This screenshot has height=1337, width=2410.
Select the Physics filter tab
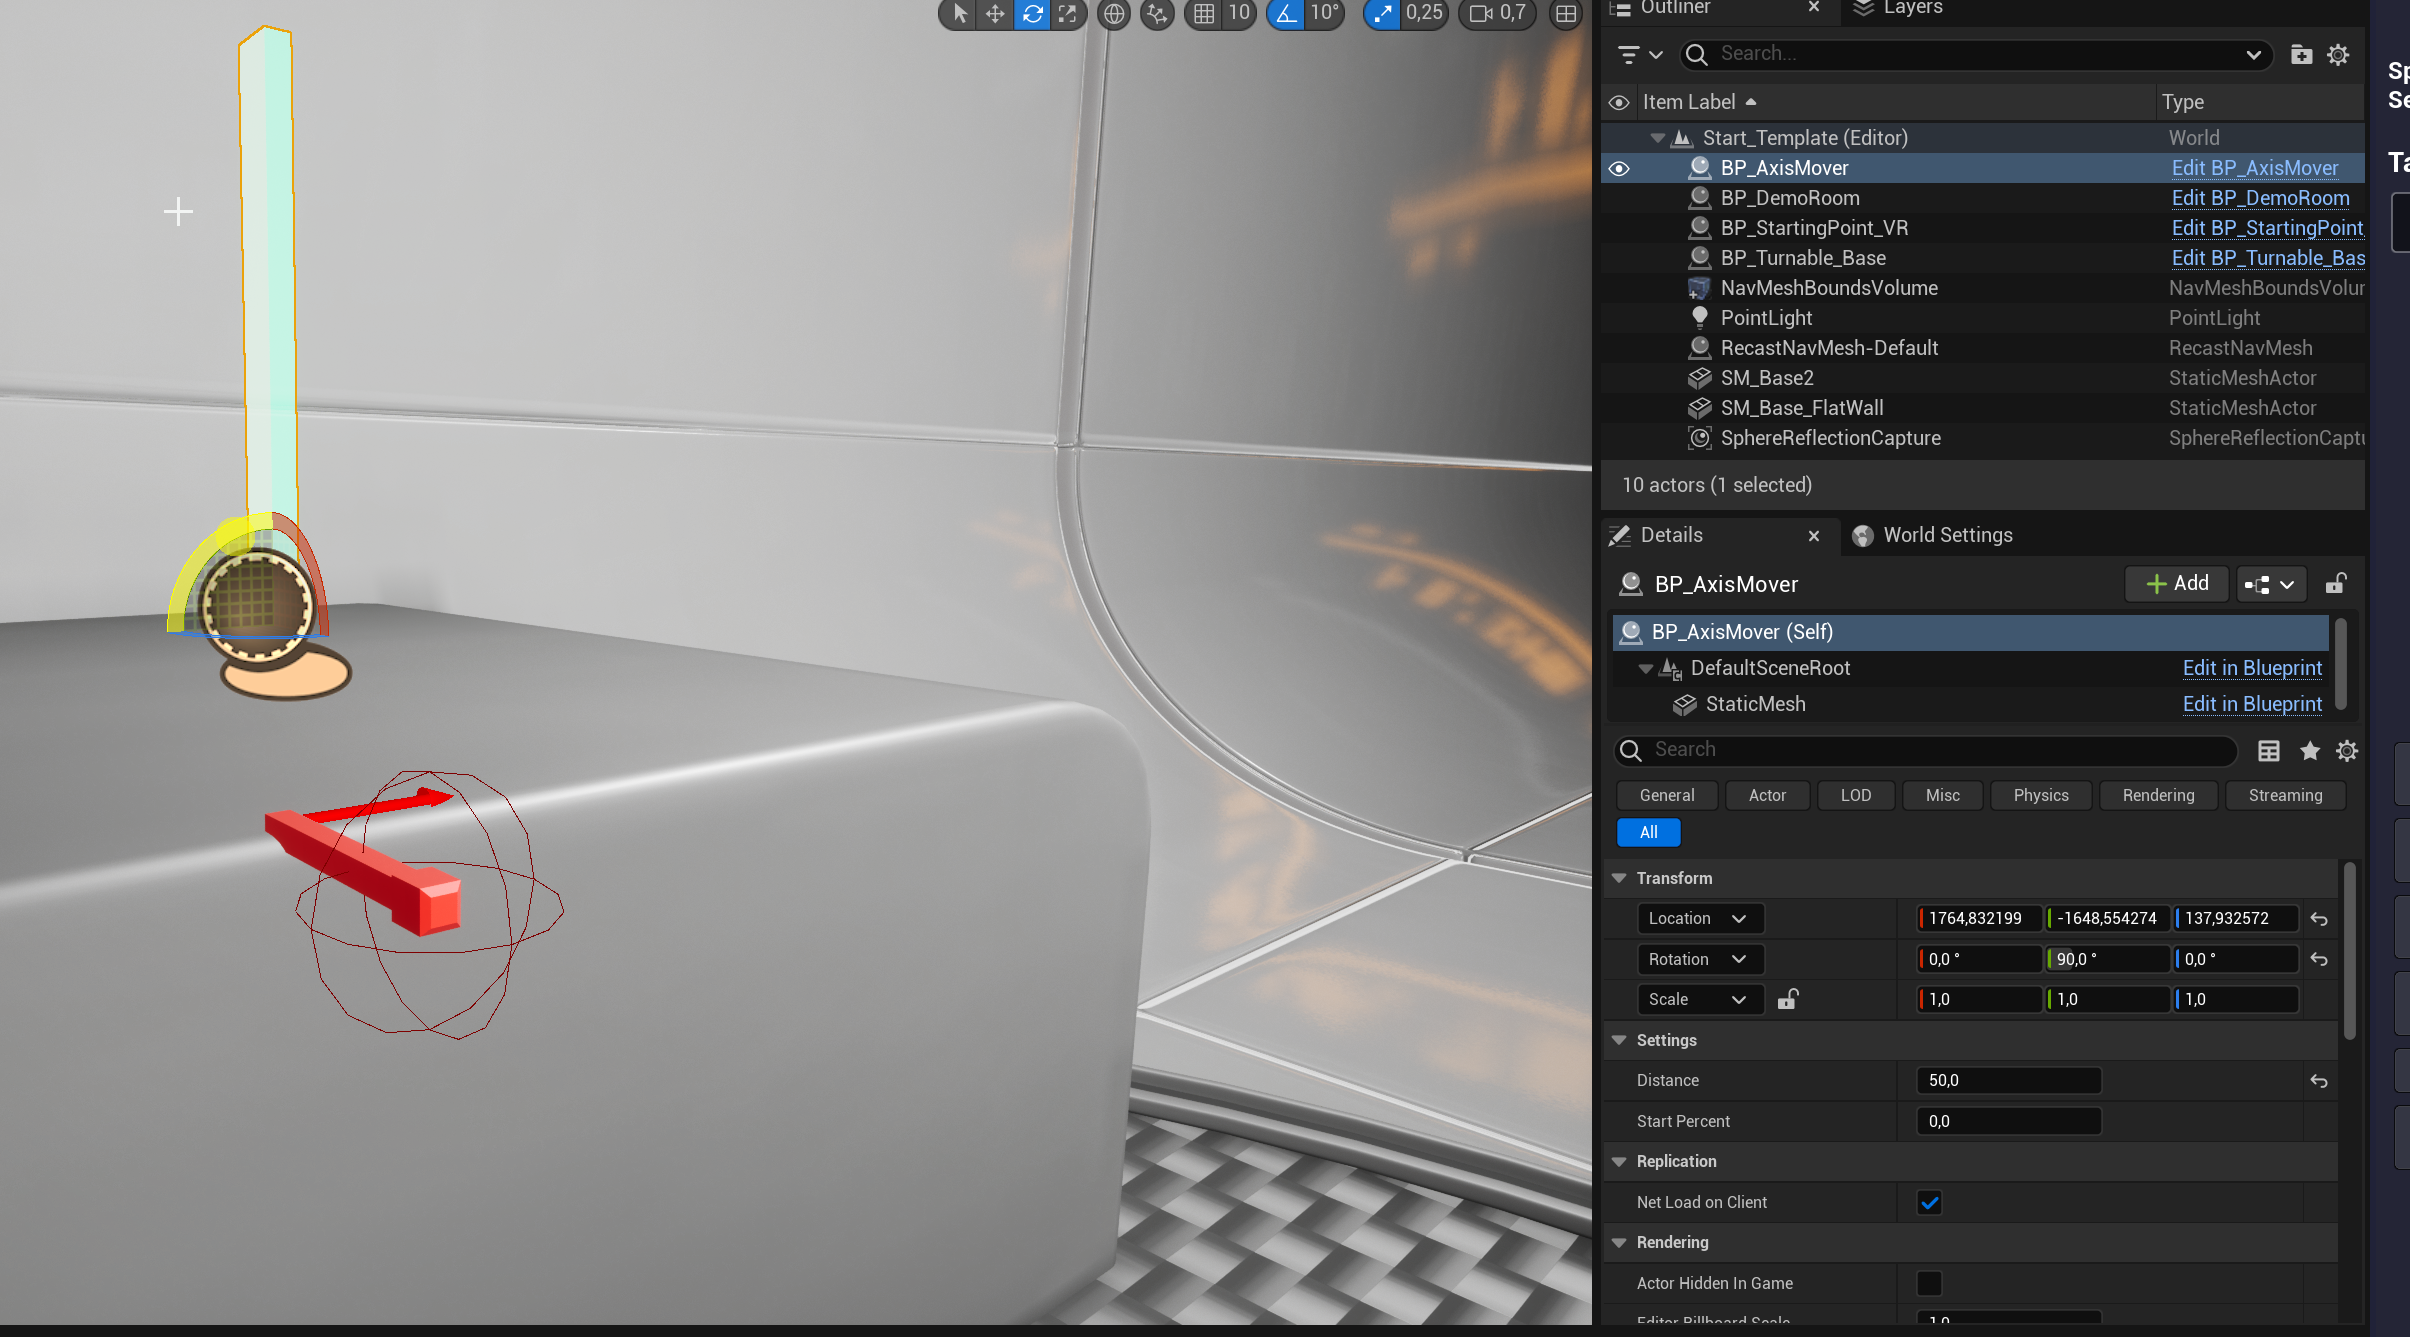(2040, 795)
